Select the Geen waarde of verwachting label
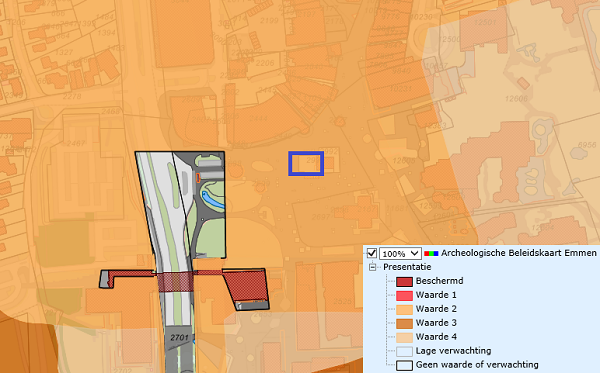This screenshot has width=600, height=373. (477, 365)
